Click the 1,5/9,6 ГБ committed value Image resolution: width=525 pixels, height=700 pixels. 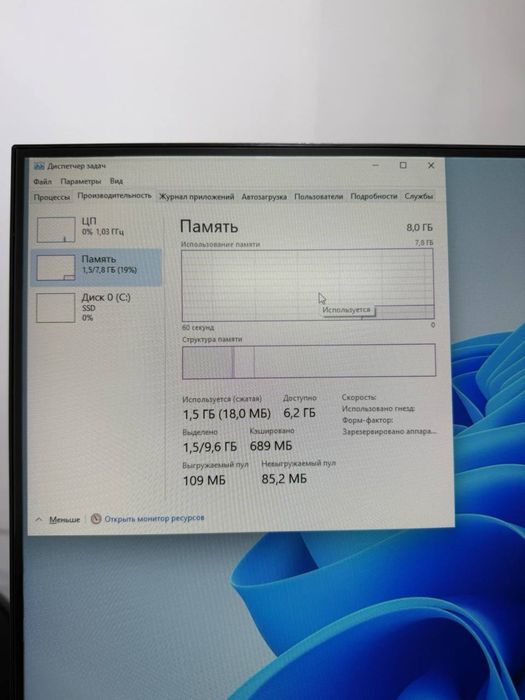click(x=210, y=447)
